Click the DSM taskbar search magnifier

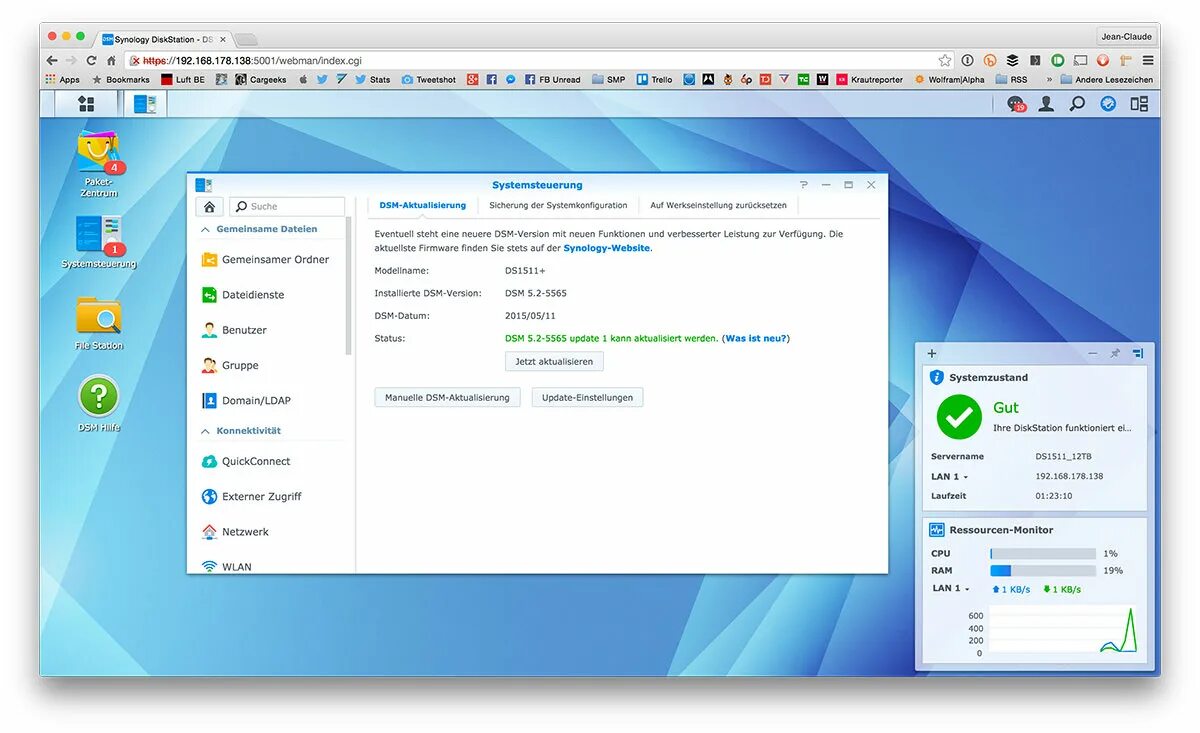[1077, 103]
